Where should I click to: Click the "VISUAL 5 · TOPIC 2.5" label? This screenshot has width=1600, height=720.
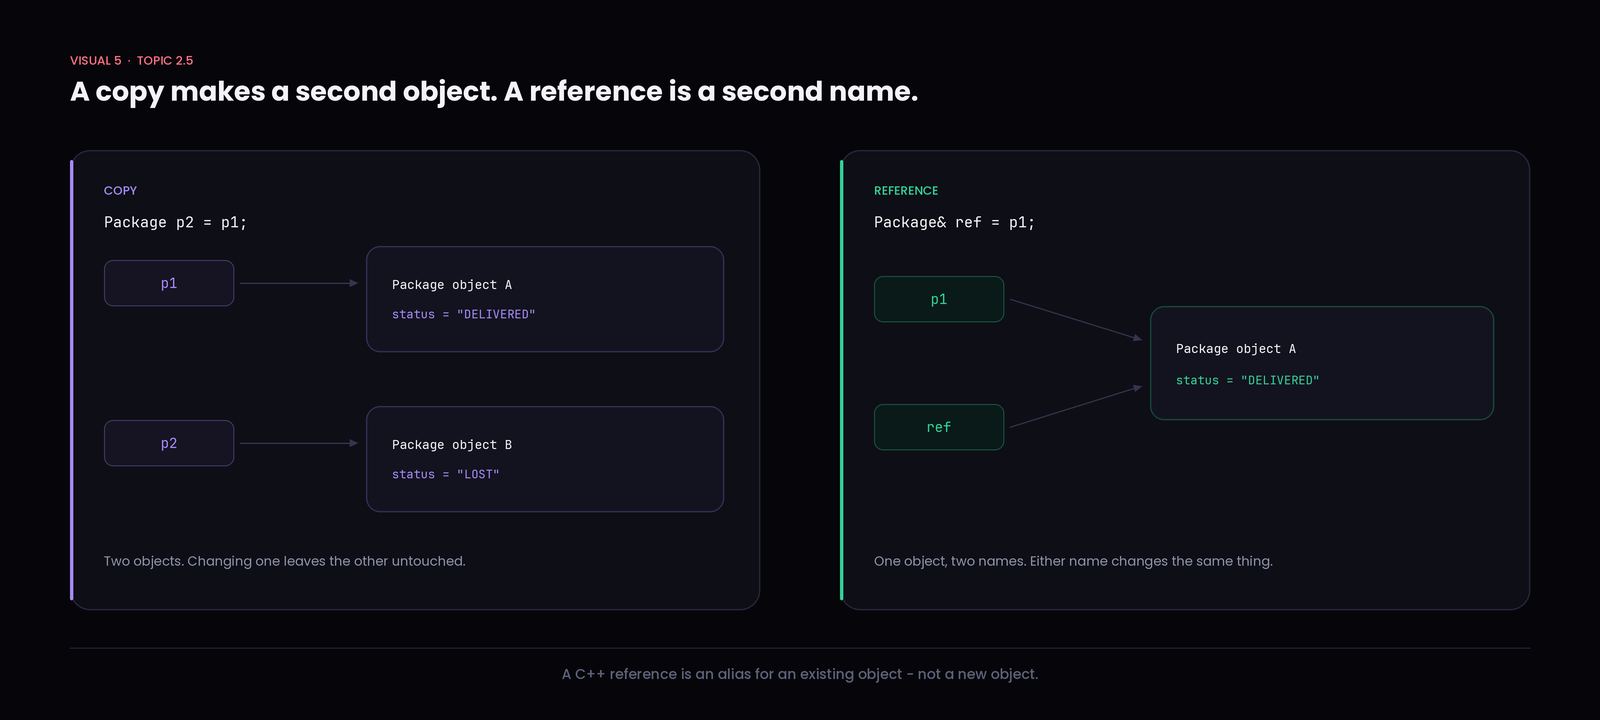131,60
